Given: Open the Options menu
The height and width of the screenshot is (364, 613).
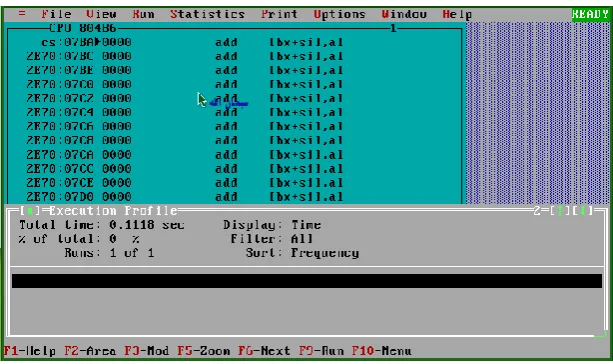Looking at the screenshot, I should pyautogui.click(x=339, y=14).
